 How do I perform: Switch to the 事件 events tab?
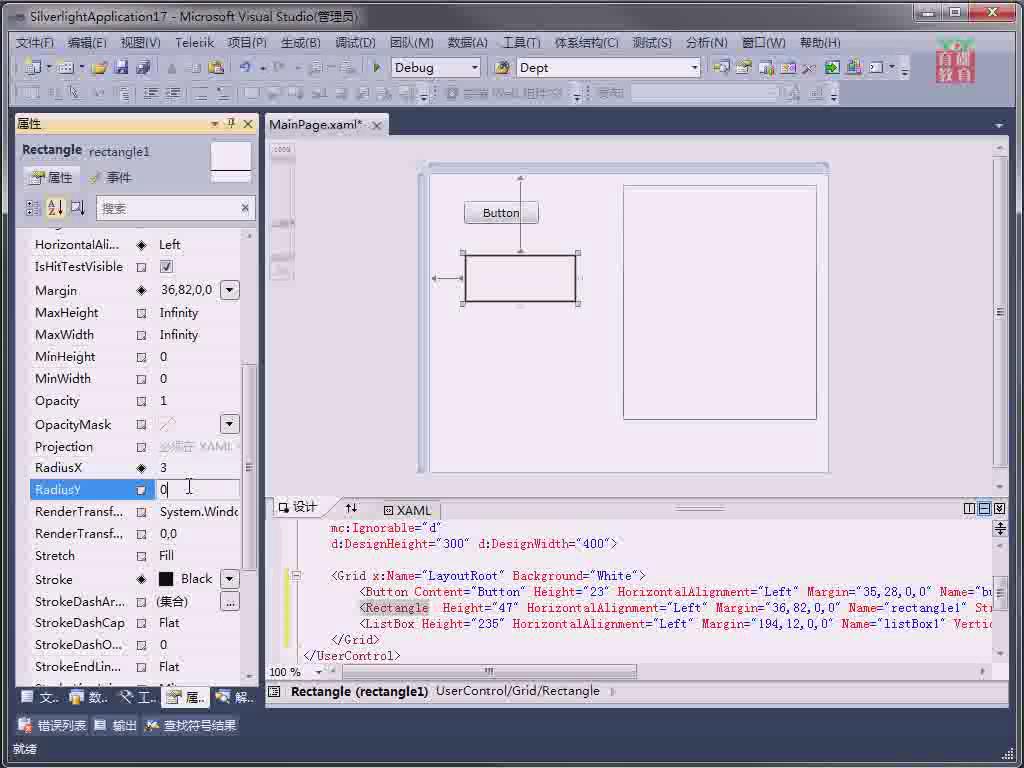click(111, 178)
